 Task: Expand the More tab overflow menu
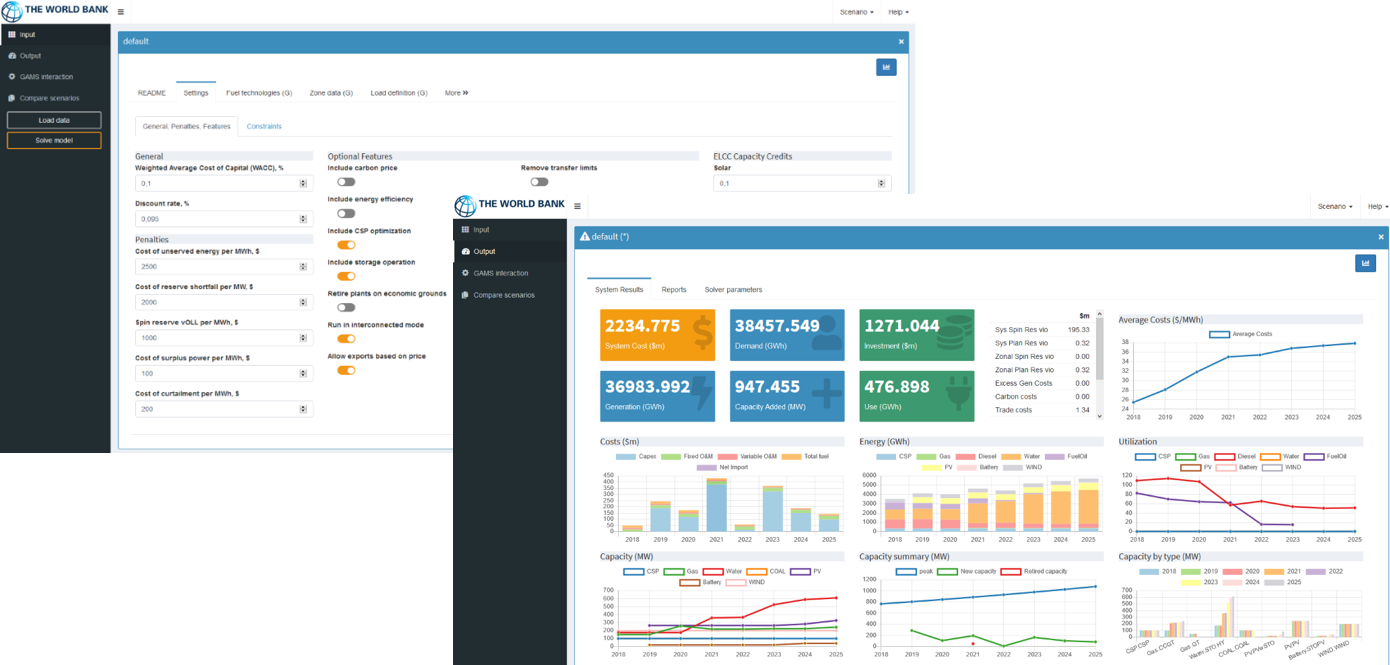456,93
